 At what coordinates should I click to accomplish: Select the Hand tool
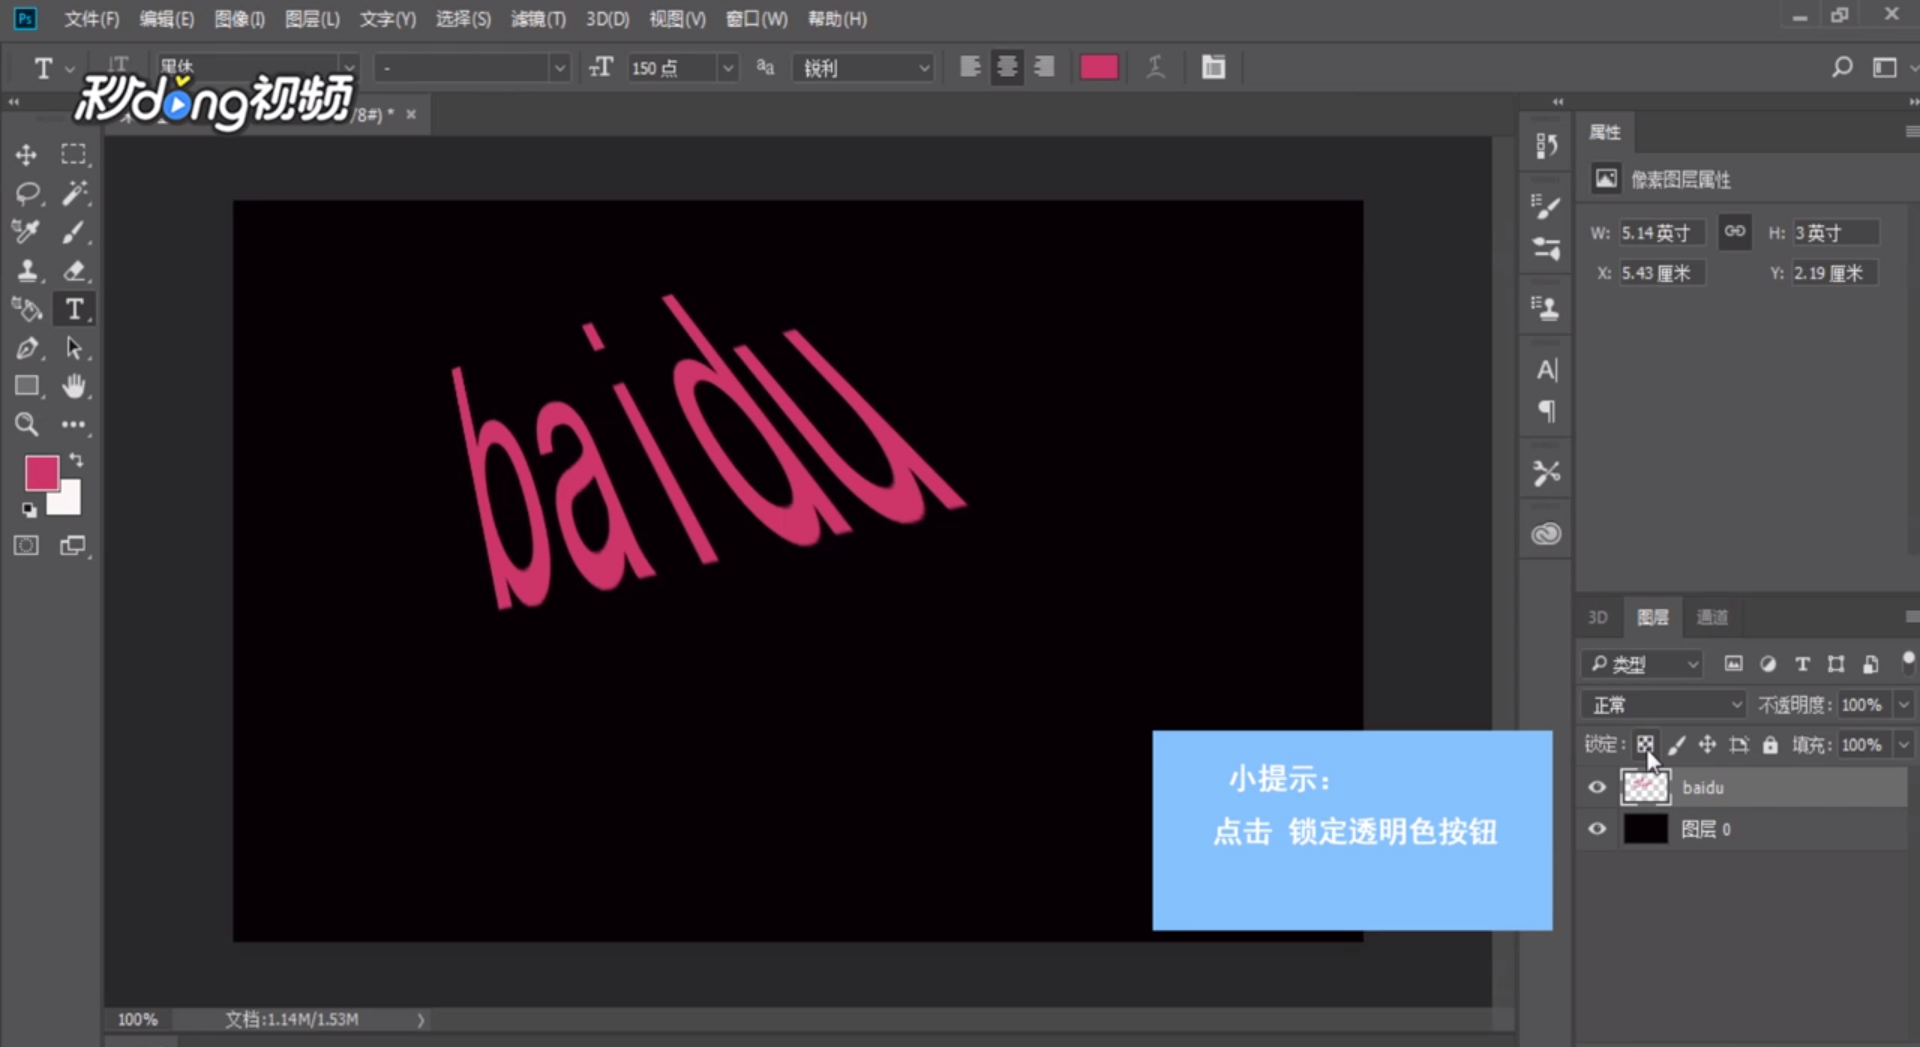click(74, 386)
